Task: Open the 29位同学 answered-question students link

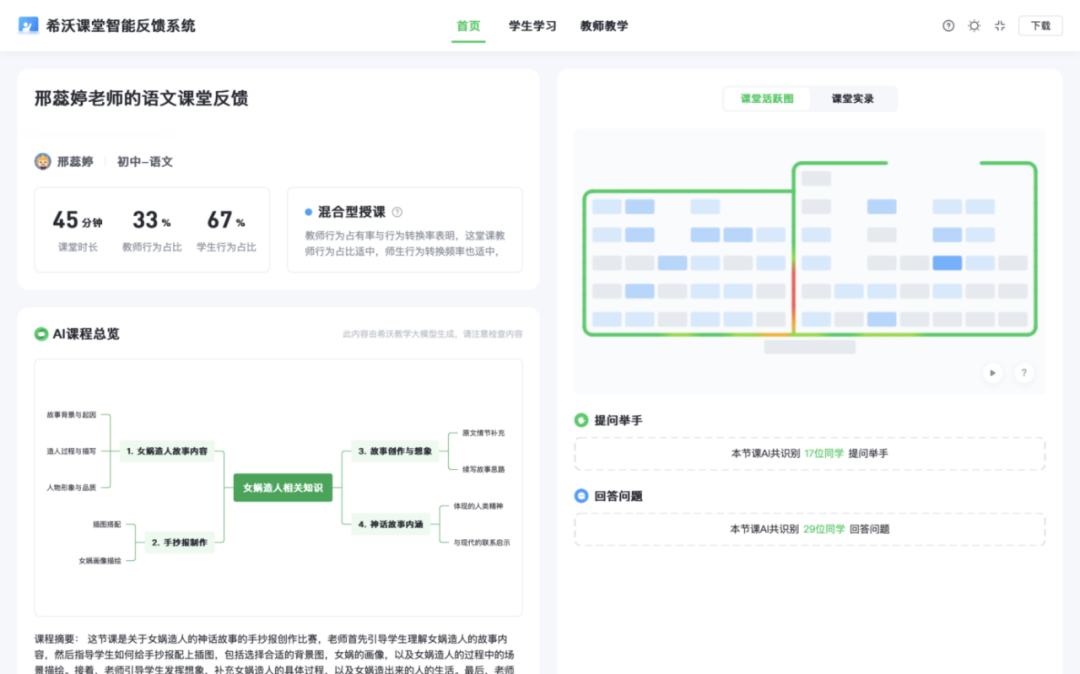Action: [x=824, y=529]
